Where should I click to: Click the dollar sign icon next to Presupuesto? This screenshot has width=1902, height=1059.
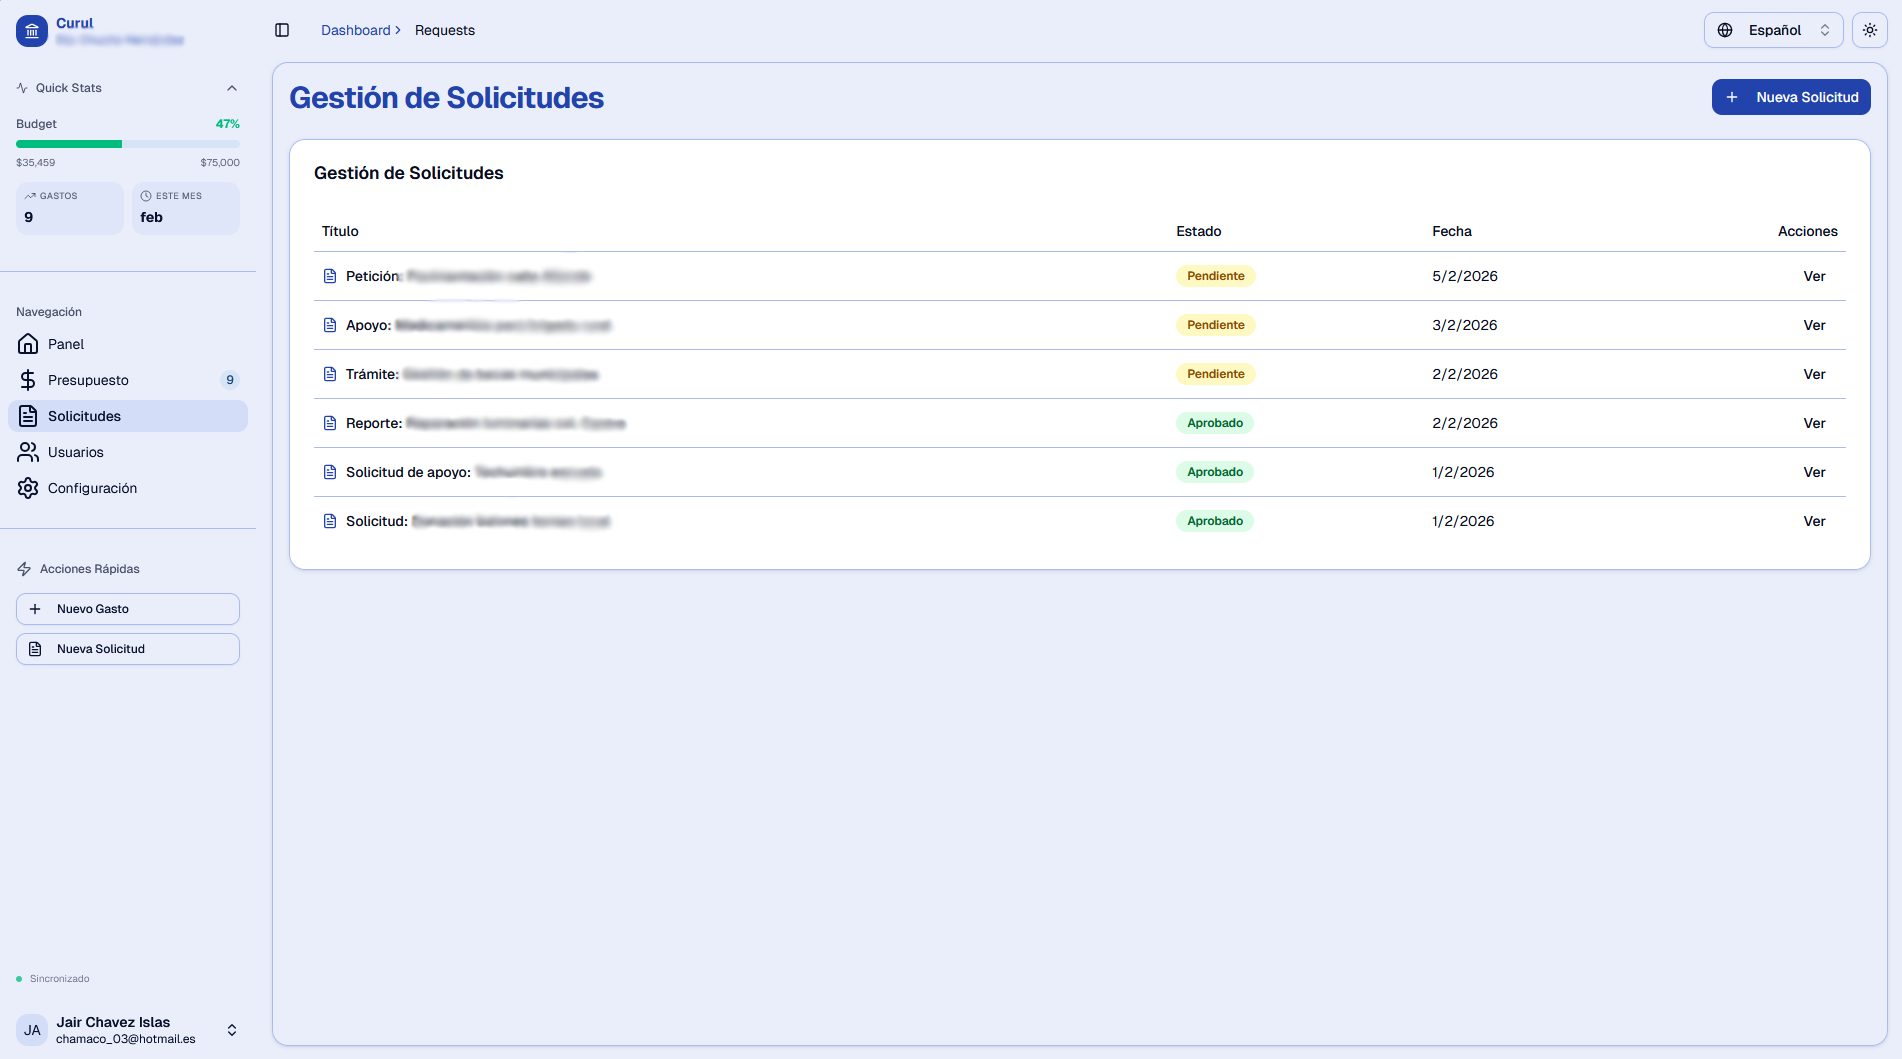coord(28,380)
